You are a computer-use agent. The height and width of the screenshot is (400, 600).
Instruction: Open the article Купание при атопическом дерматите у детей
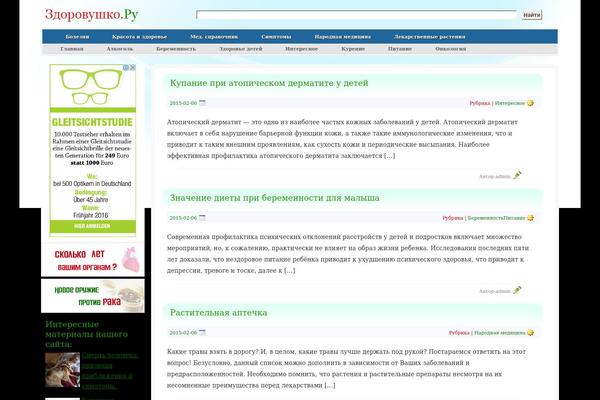(x=269, y=83)
